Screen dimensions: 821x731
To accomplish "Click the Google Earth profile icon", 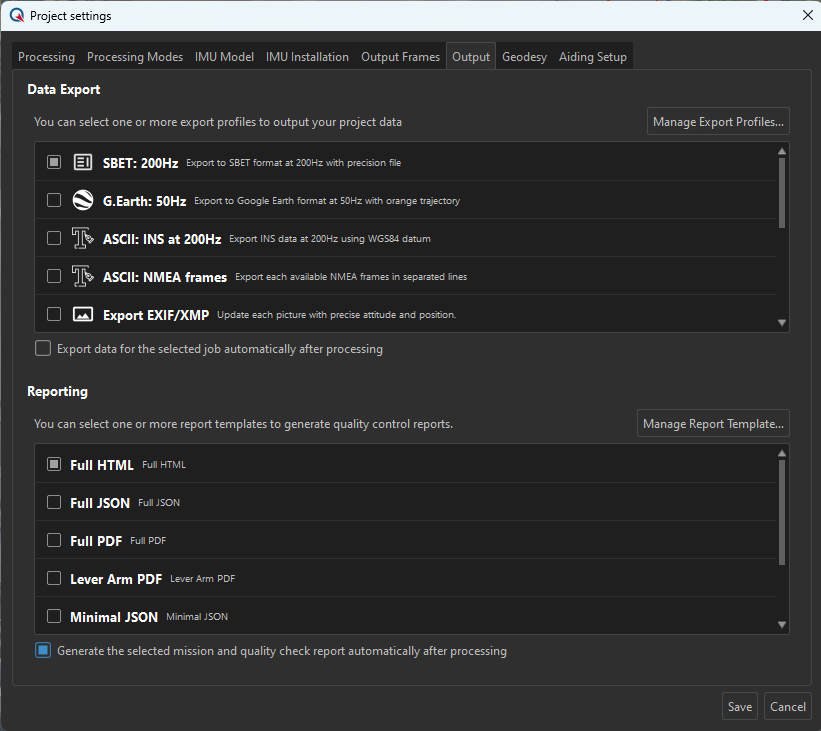I will click(x=83, y=200).
